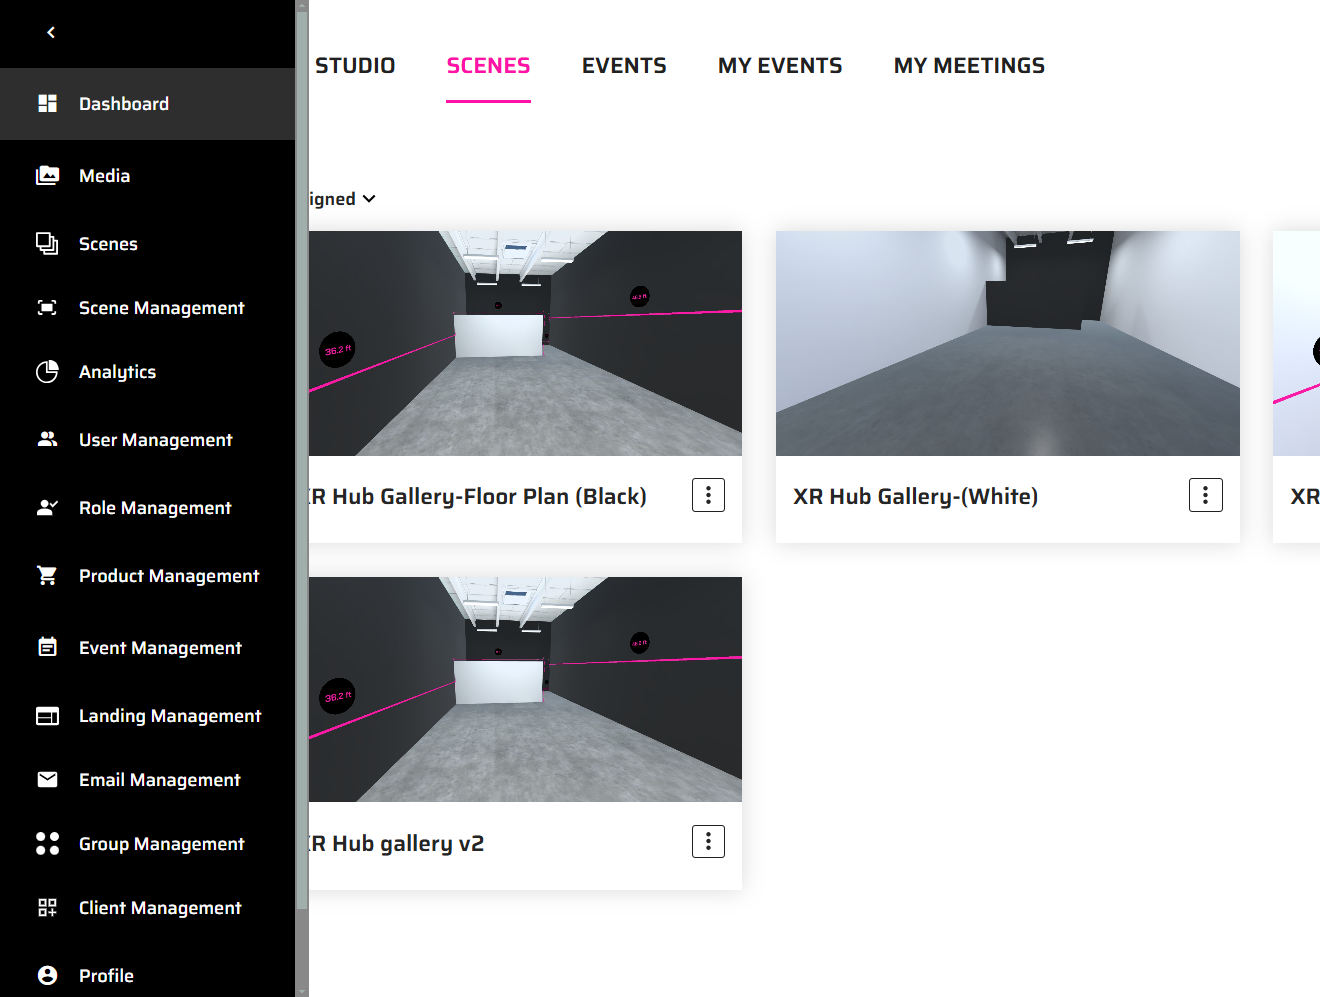Open Profile label in sidebar
Screen dimensions: 1320x997
coord(106,976)
